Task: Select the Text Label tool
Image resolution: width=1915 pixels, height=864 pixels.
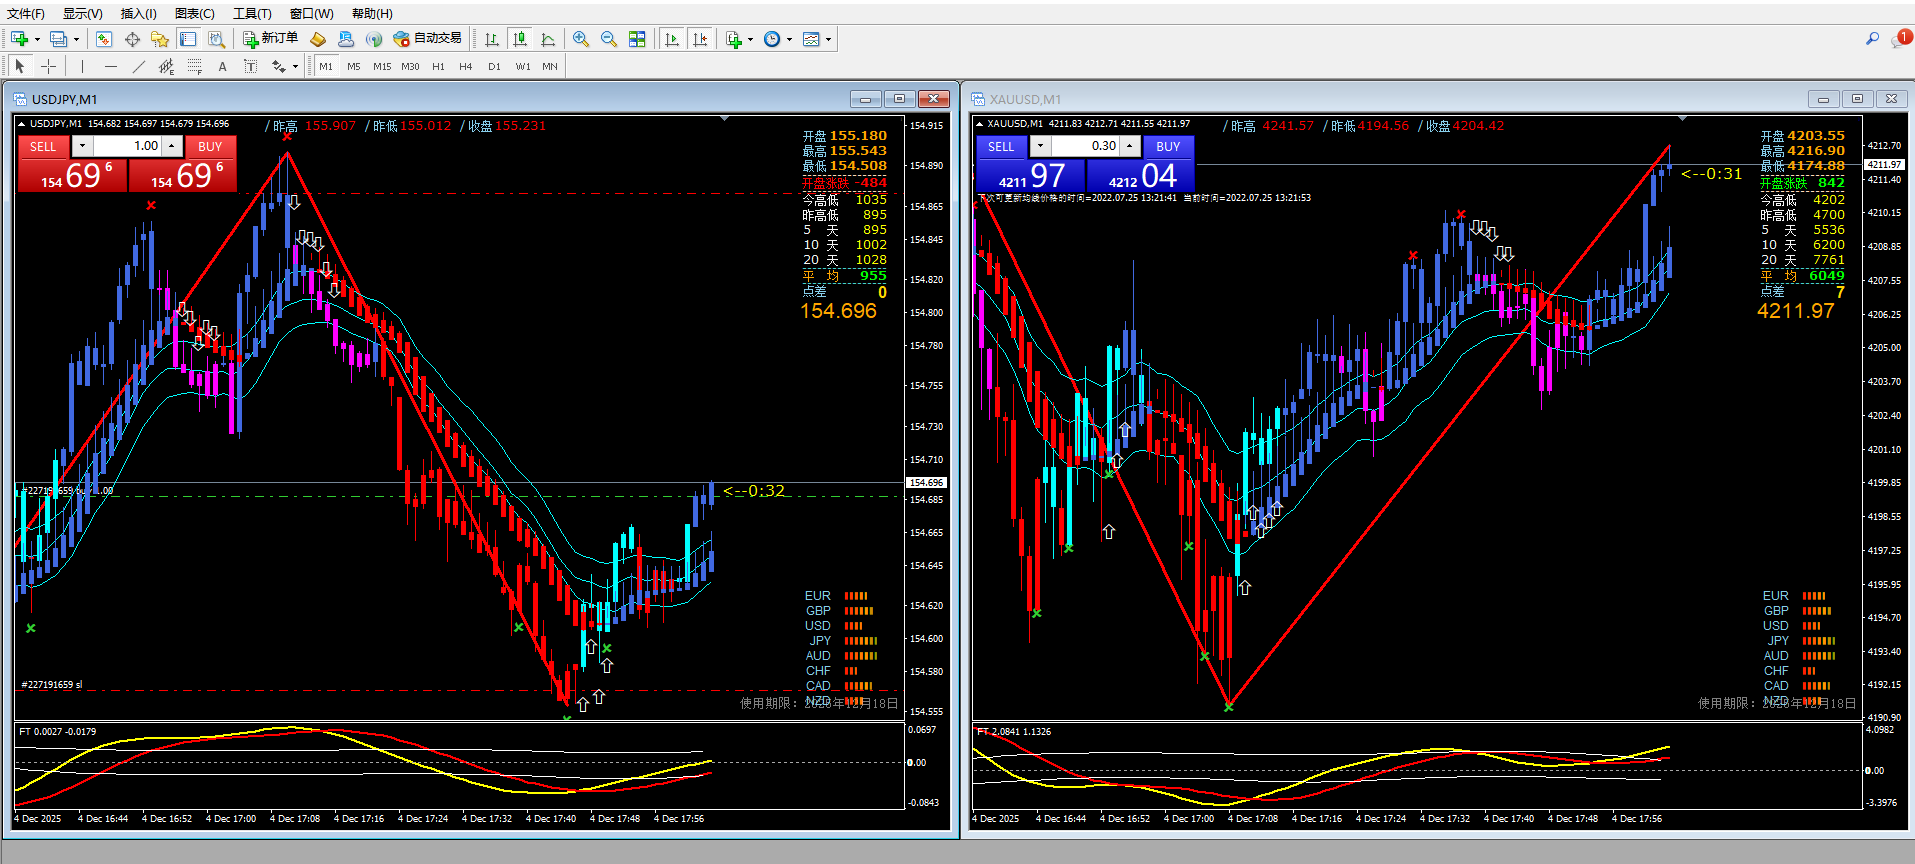Action: tap(250, 66)
